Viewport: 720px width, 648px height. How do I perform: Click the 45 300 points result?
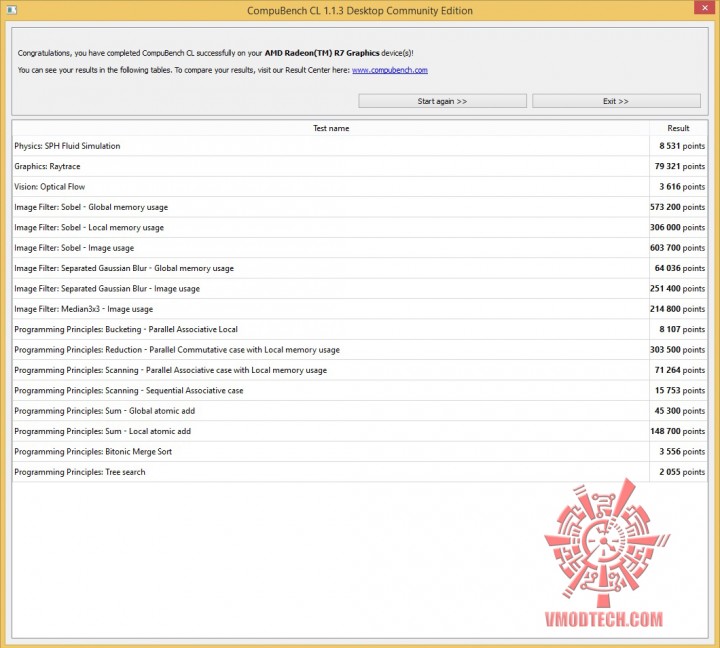point(680,411)
